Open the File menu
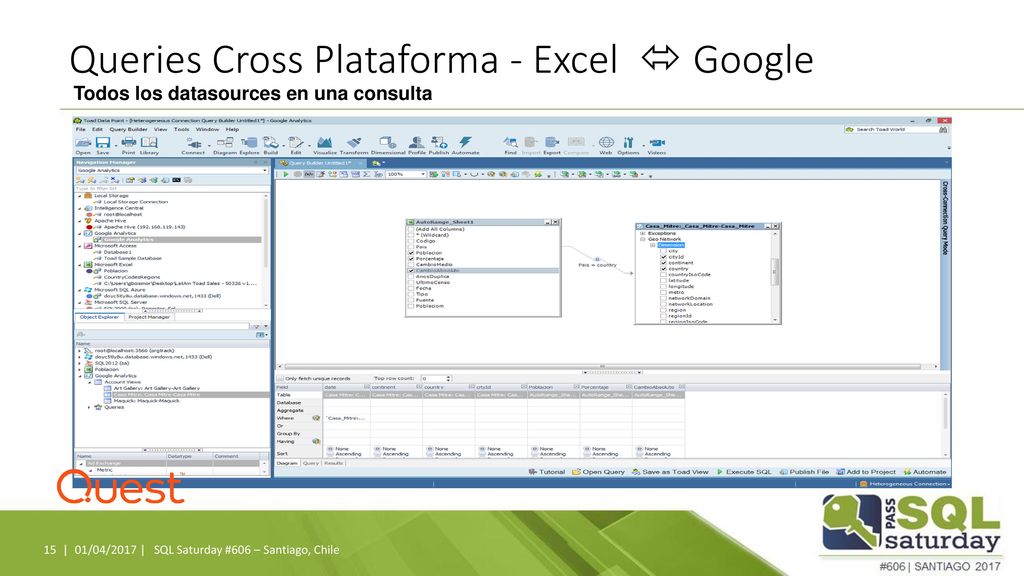Viewport: 1024px width, 576px height. (x=80, y=129)
